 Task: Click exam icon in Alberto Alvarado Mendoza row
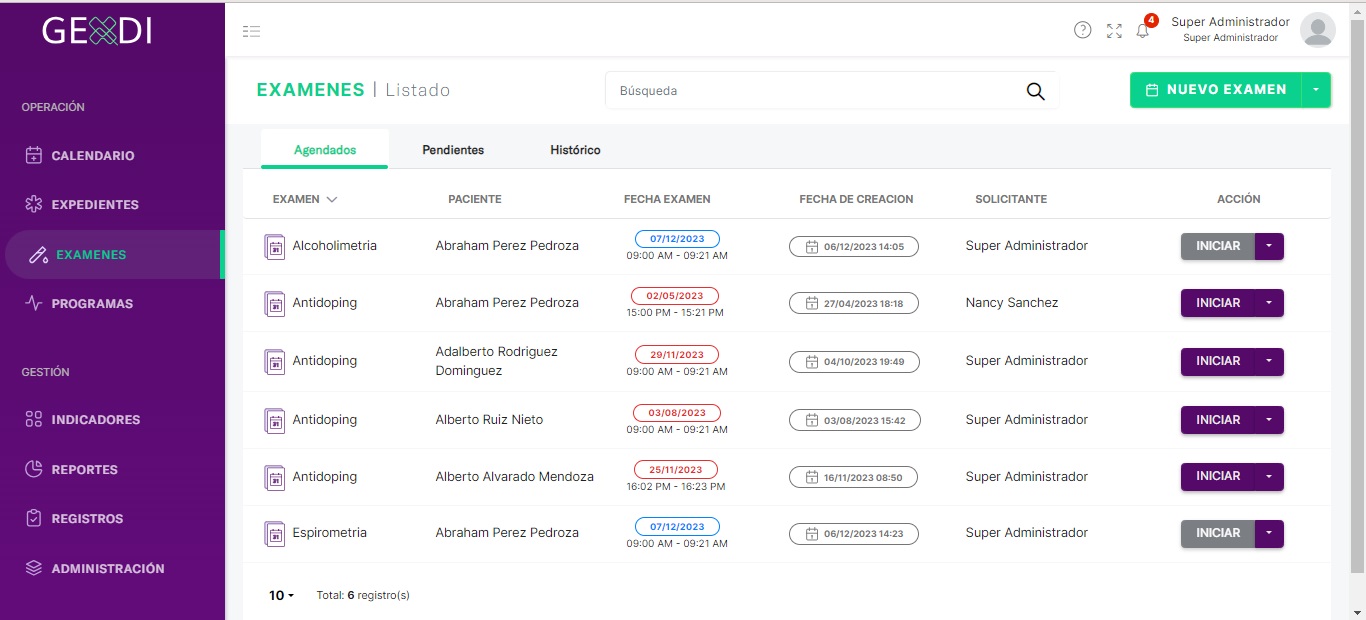(x=274, y=477)
